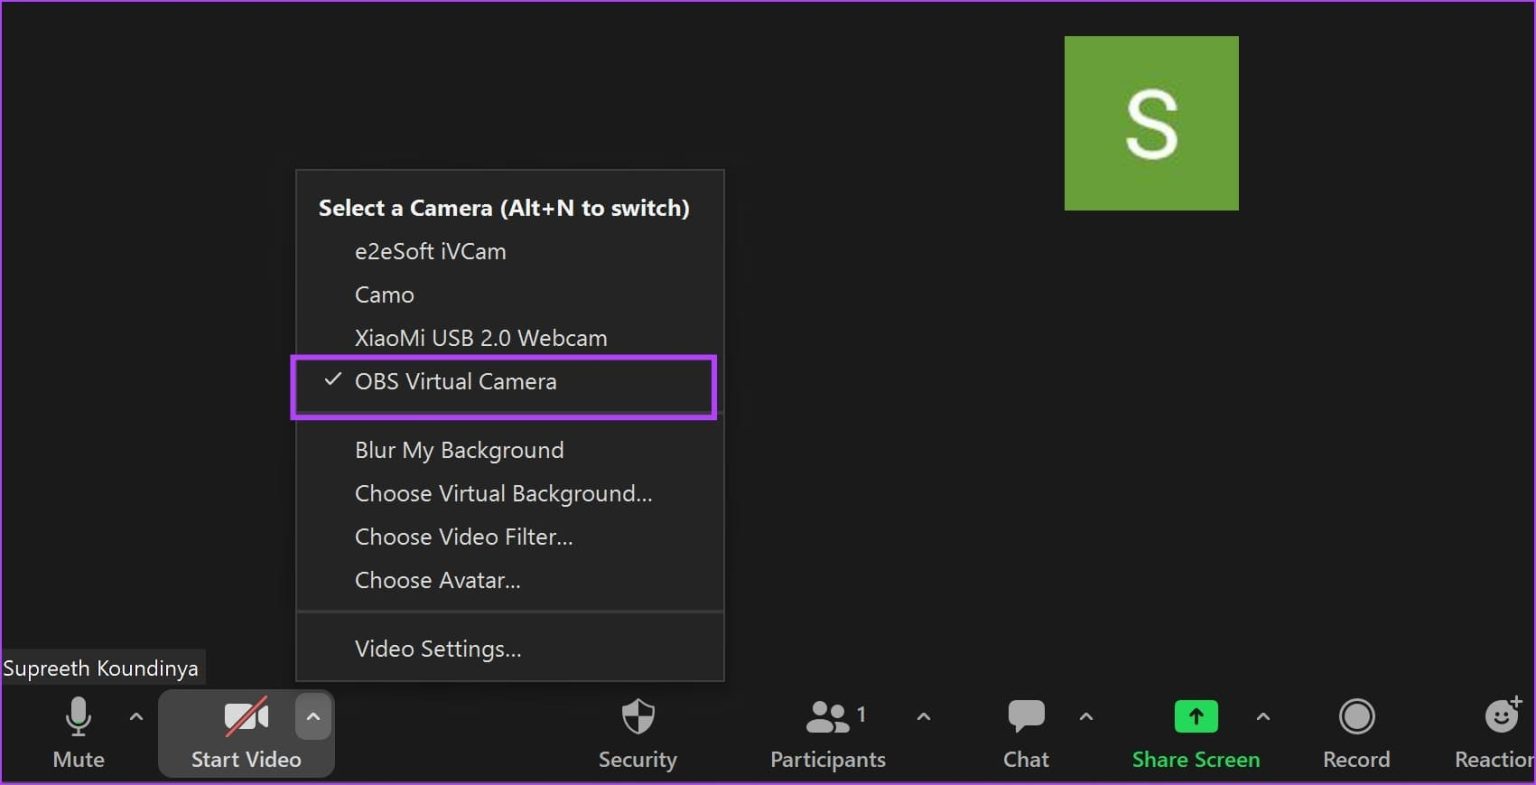This screenshot has height=785, width=1536.
Task: Open the Participants panel
Action: pos(827,733)
